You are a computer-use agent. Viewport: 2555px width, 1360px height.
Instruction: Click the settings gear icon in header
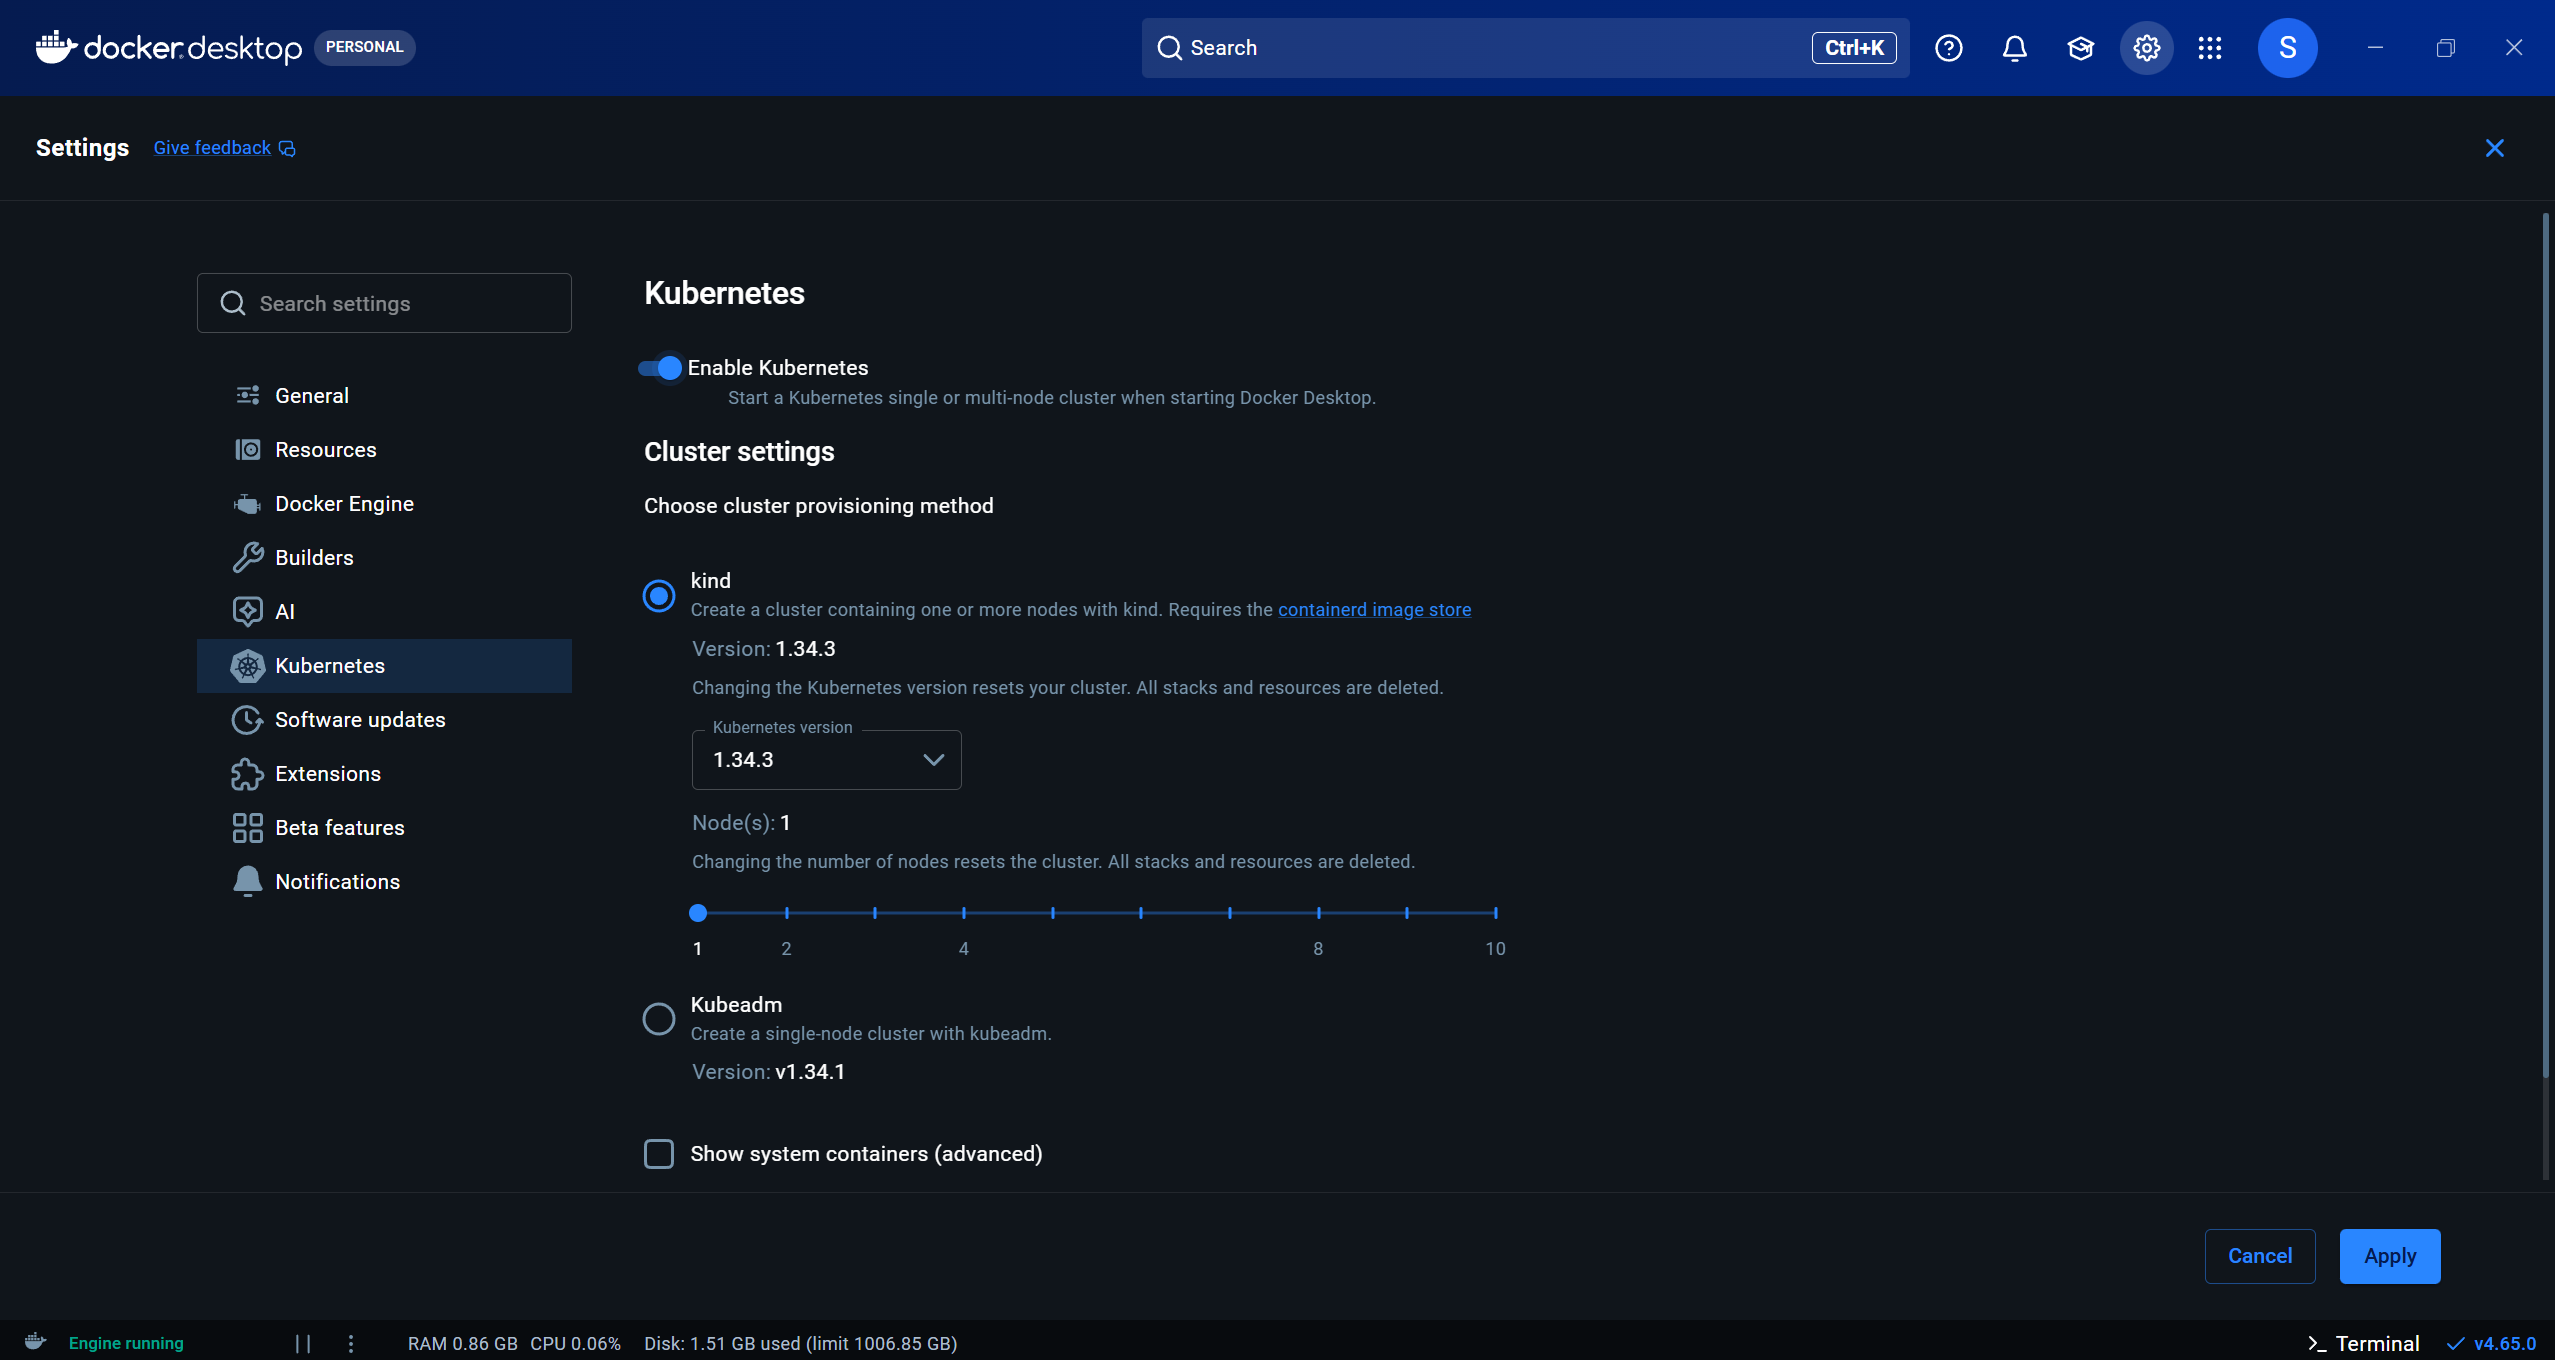pyautogui.click(x=2146, y=48)
